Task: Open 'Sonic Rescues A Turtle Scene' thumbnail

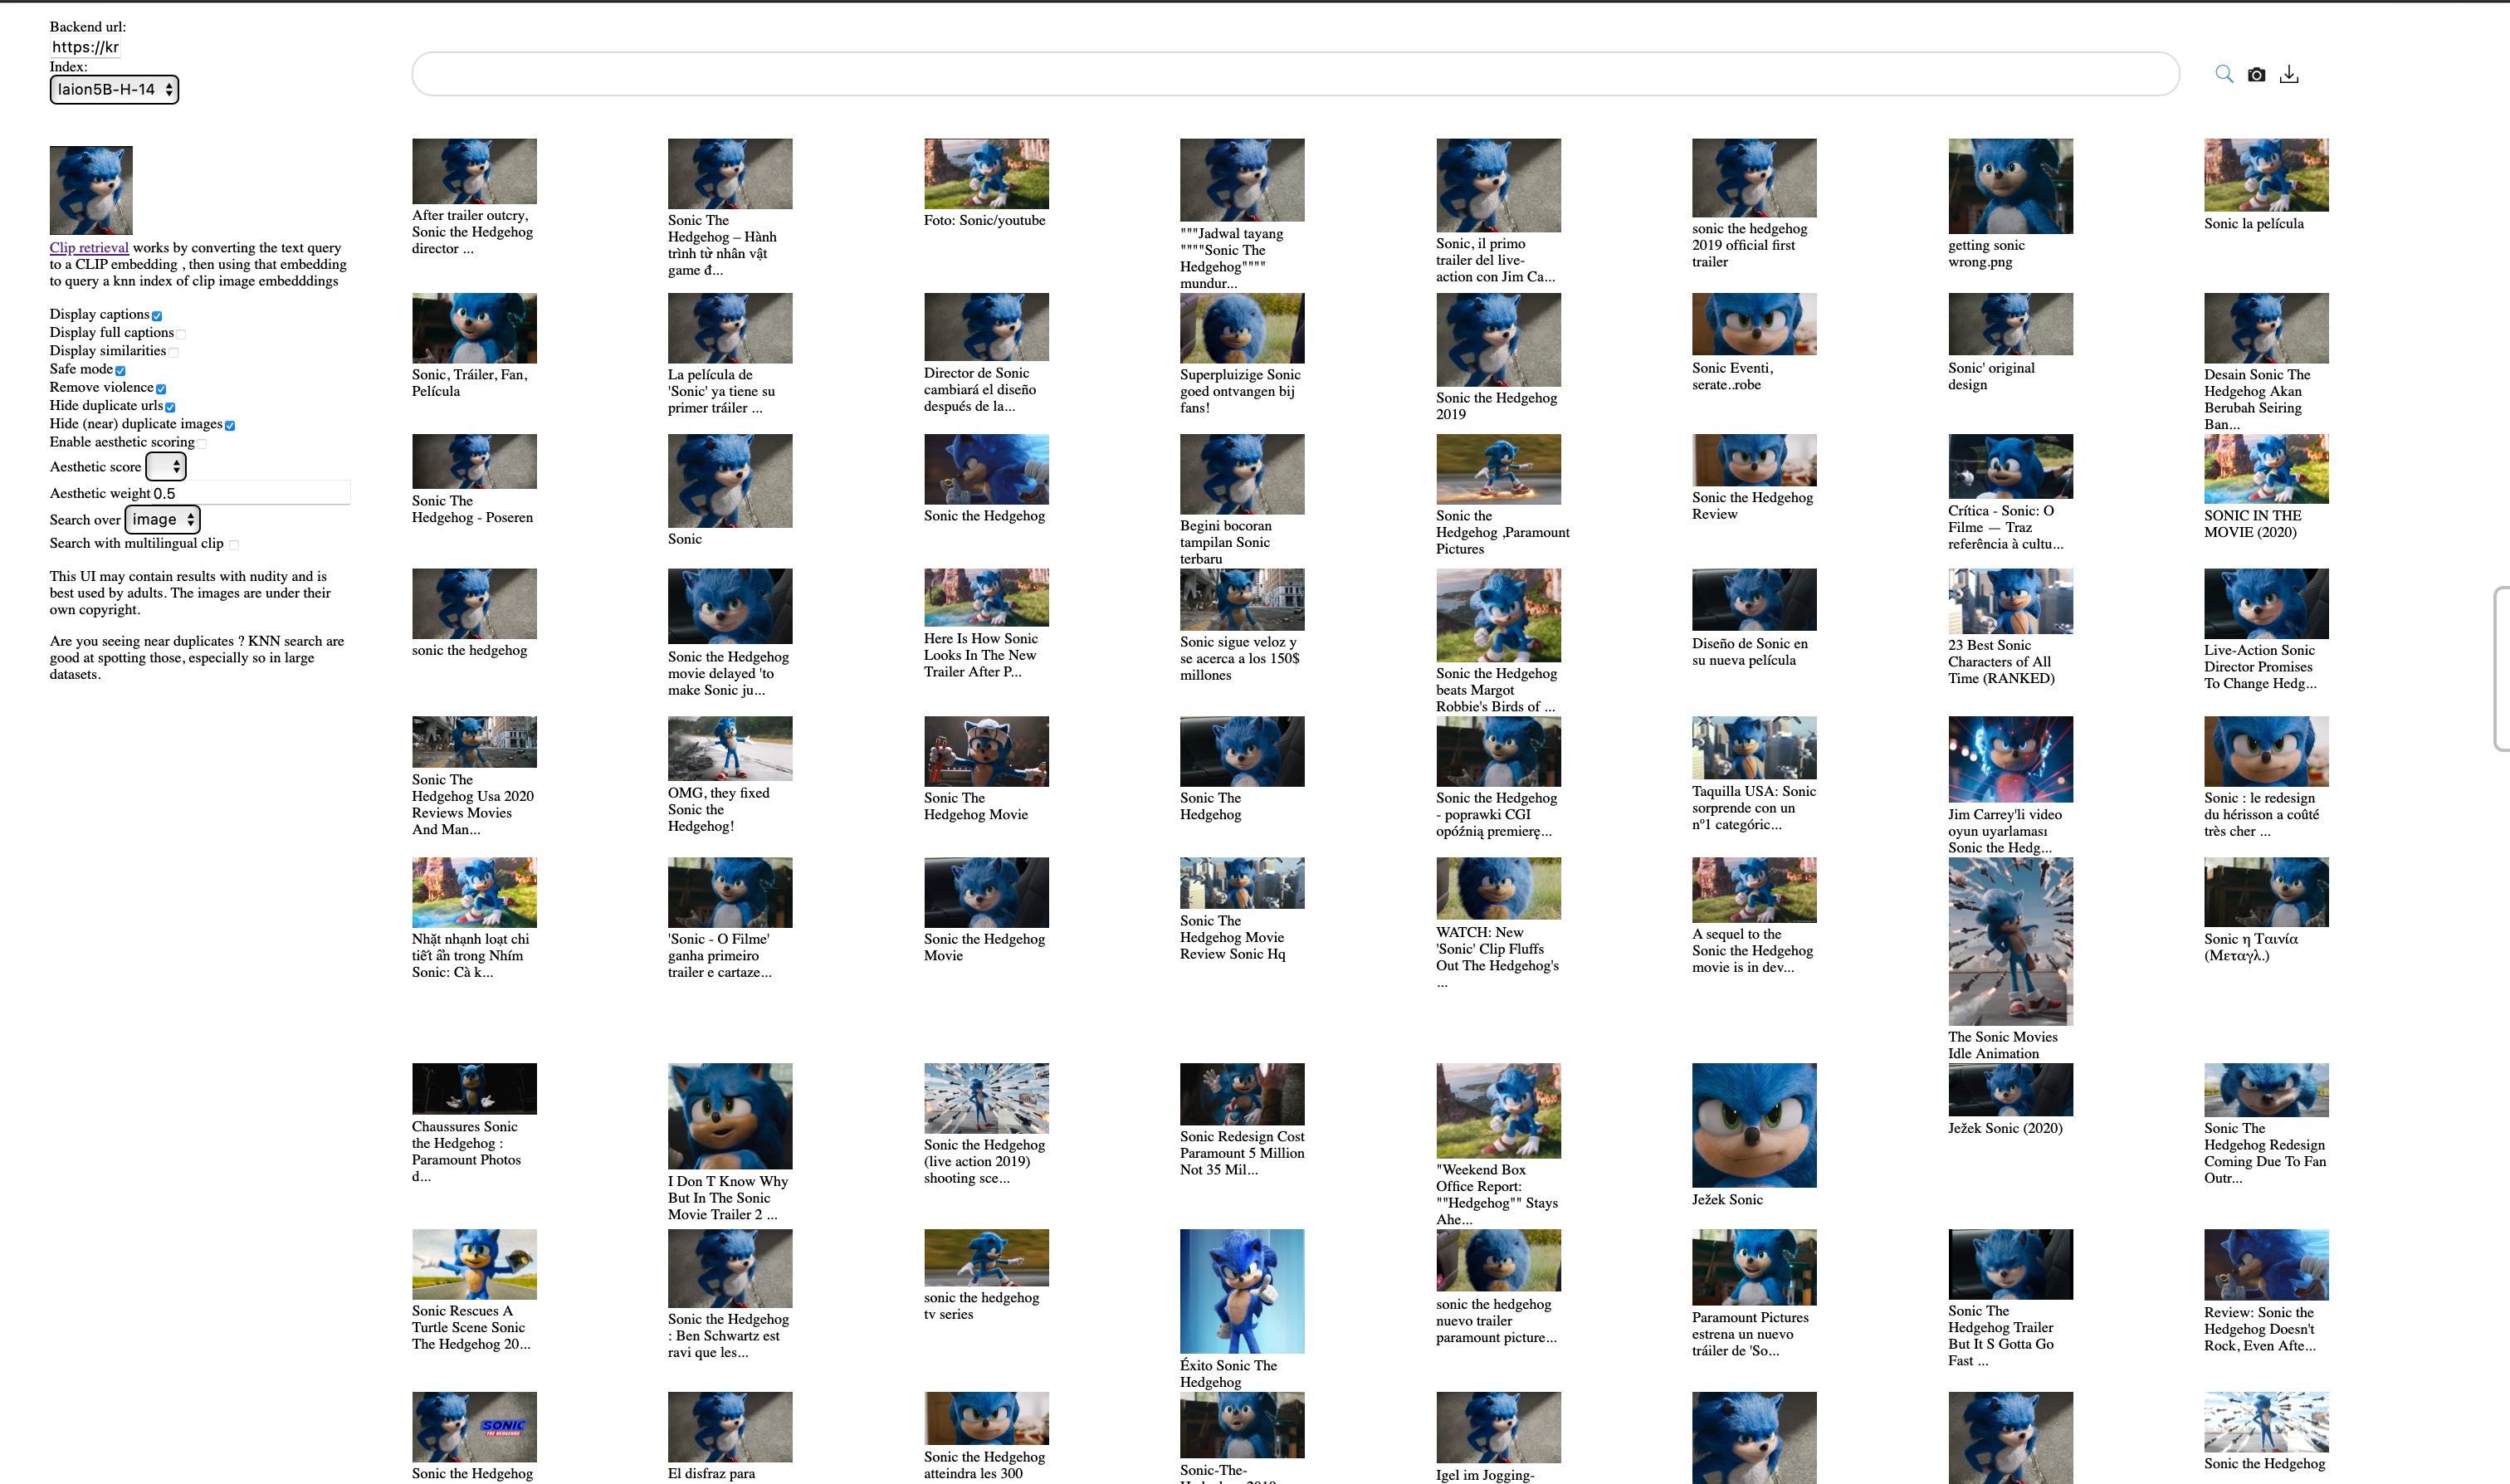Action: coord(474,1264)
